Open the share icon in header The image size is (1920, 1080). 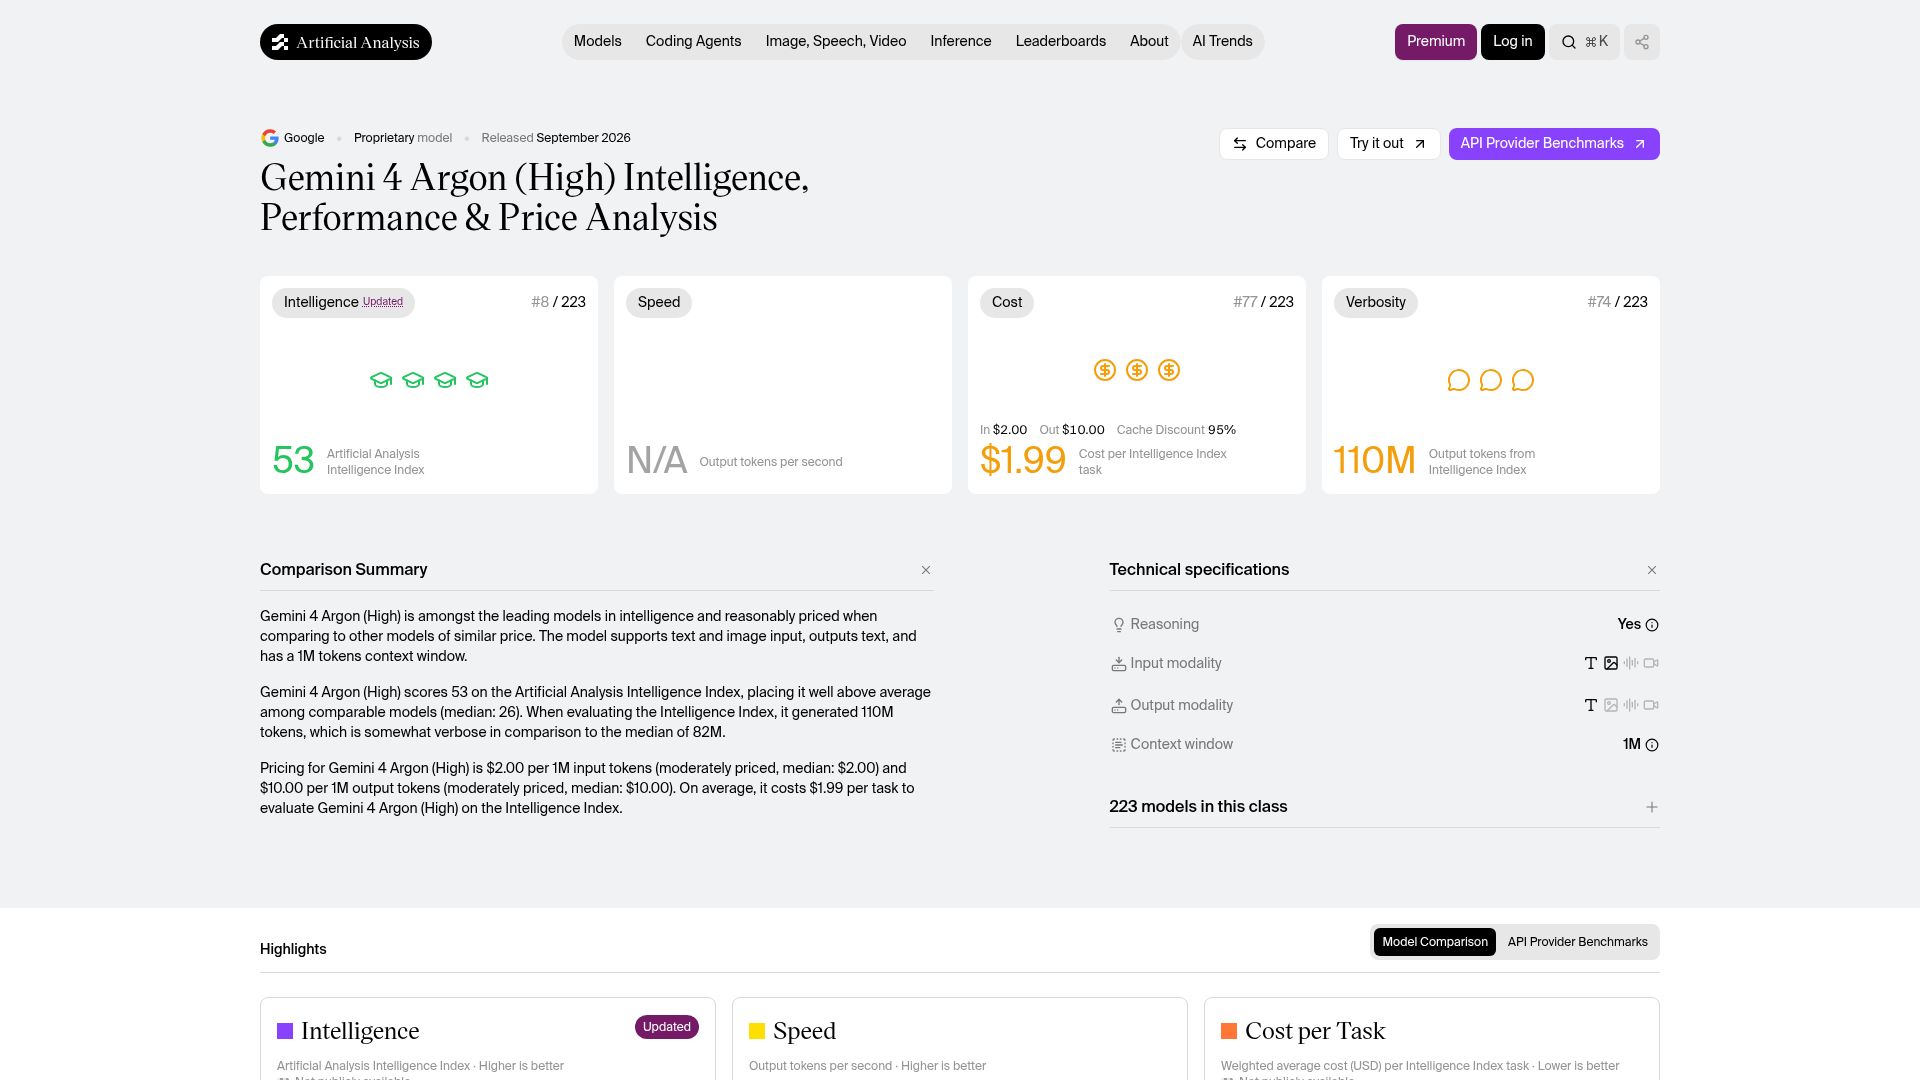tap(1642, 42)
